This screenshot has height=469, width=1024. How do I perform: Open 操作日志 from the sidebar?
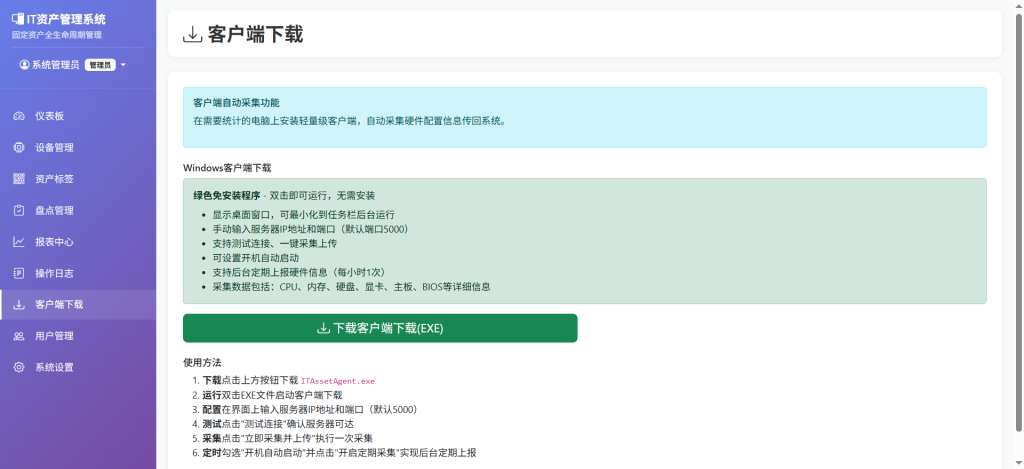click(x=78, y=273)
